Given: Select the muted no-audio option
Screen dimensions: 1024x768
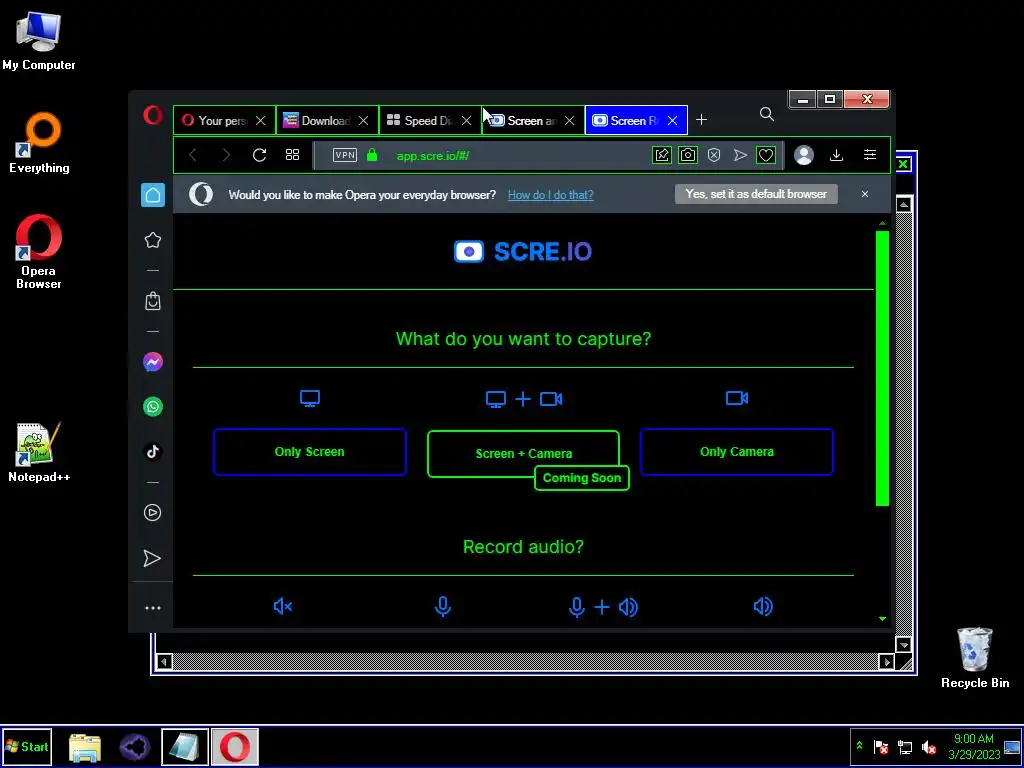Looking at the screenshot, I should pyautogui.click(x=283, y=607).
